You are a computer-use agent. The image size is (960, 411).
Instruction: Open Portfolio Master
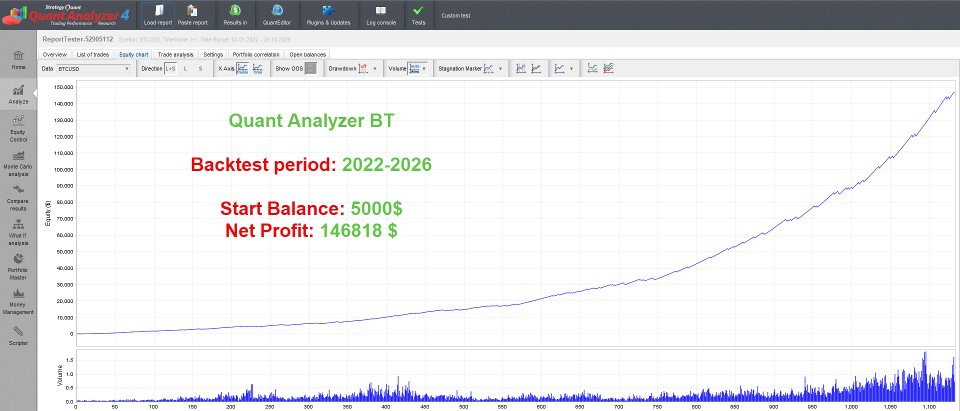tap(18, 266)
